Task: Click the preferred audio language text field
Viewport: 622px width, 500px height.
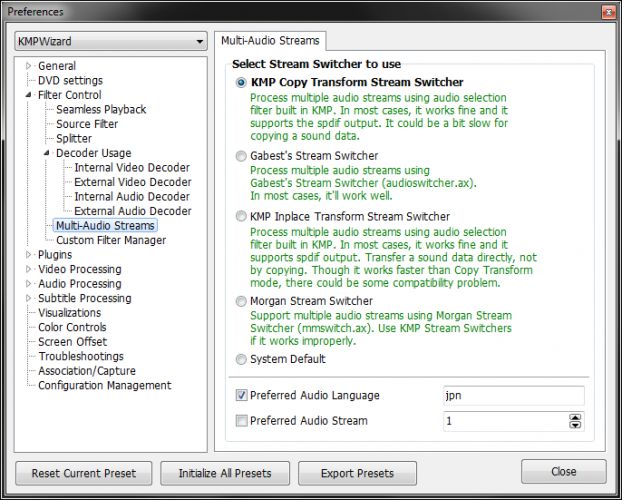Action: [x=514, y=395]
